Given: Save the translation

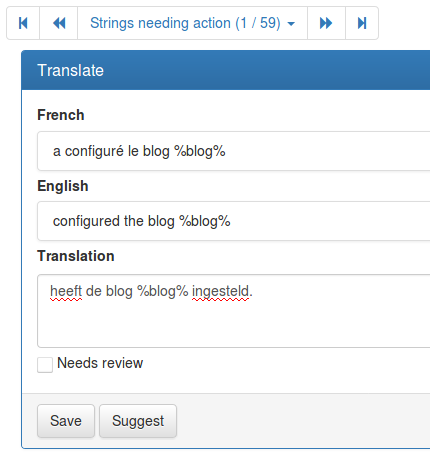Looking at the screenshot, I should [66, 421].
